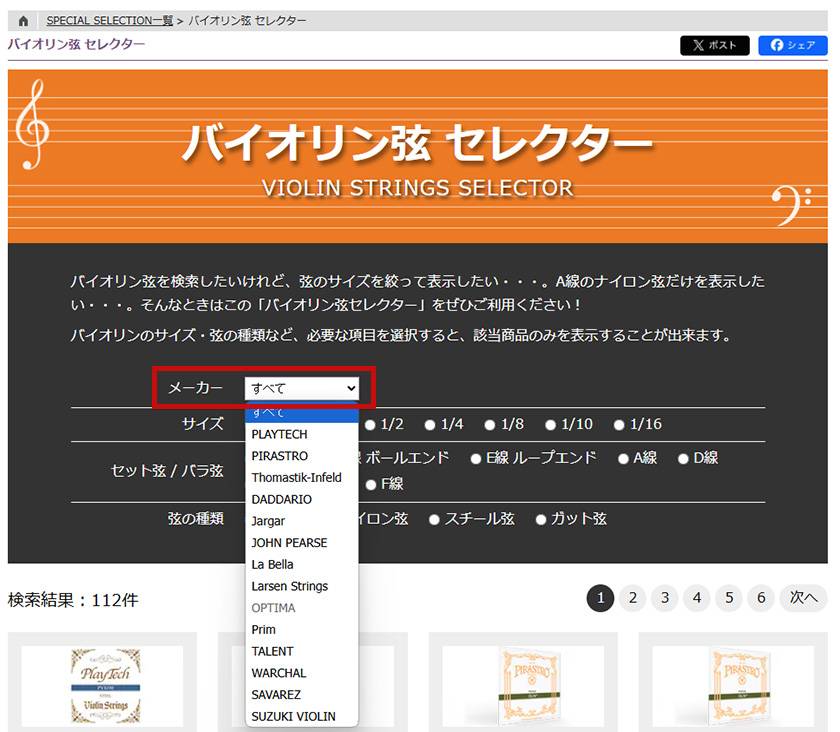
Task: Choose Jargar in maker list
Action: pyautogui.click(x=302, y=521)
